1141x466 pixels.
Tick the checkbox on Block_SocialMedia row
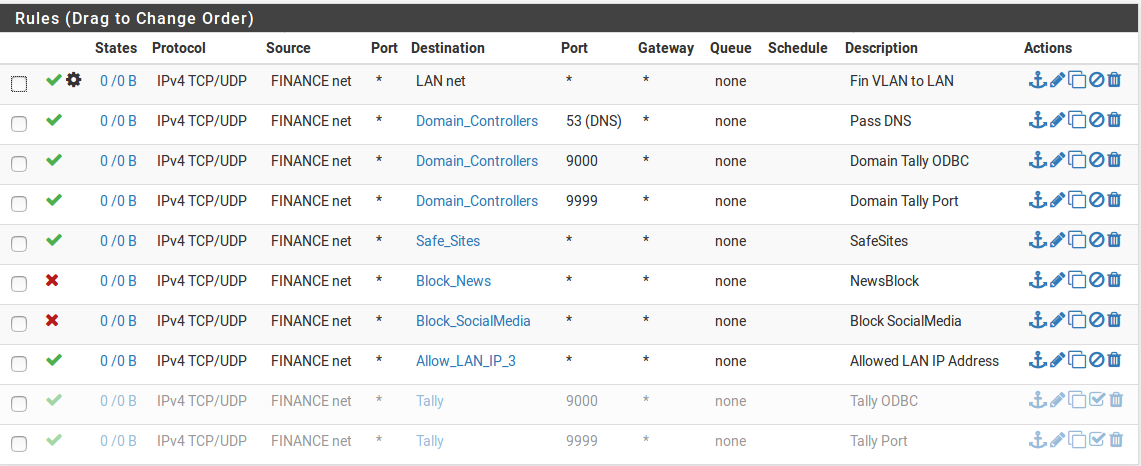tap(19, 324)
